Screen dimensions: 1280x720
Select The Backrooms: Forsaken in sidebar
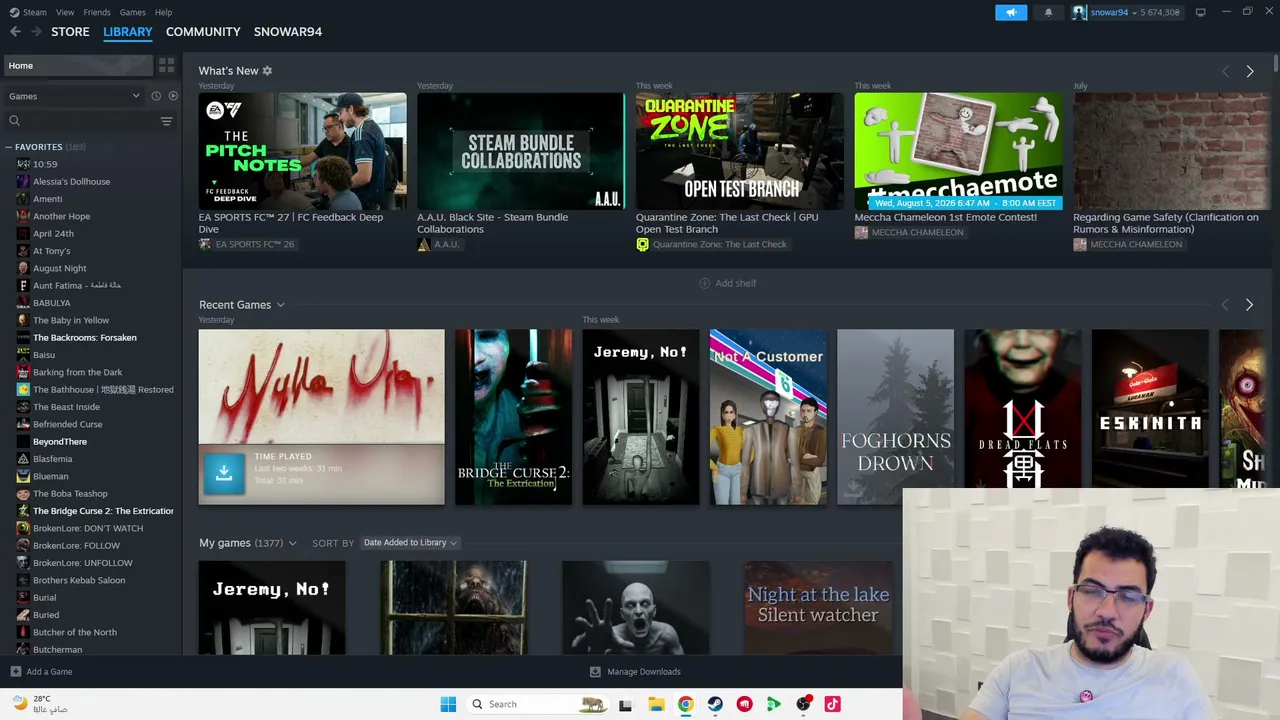(85, 338)
